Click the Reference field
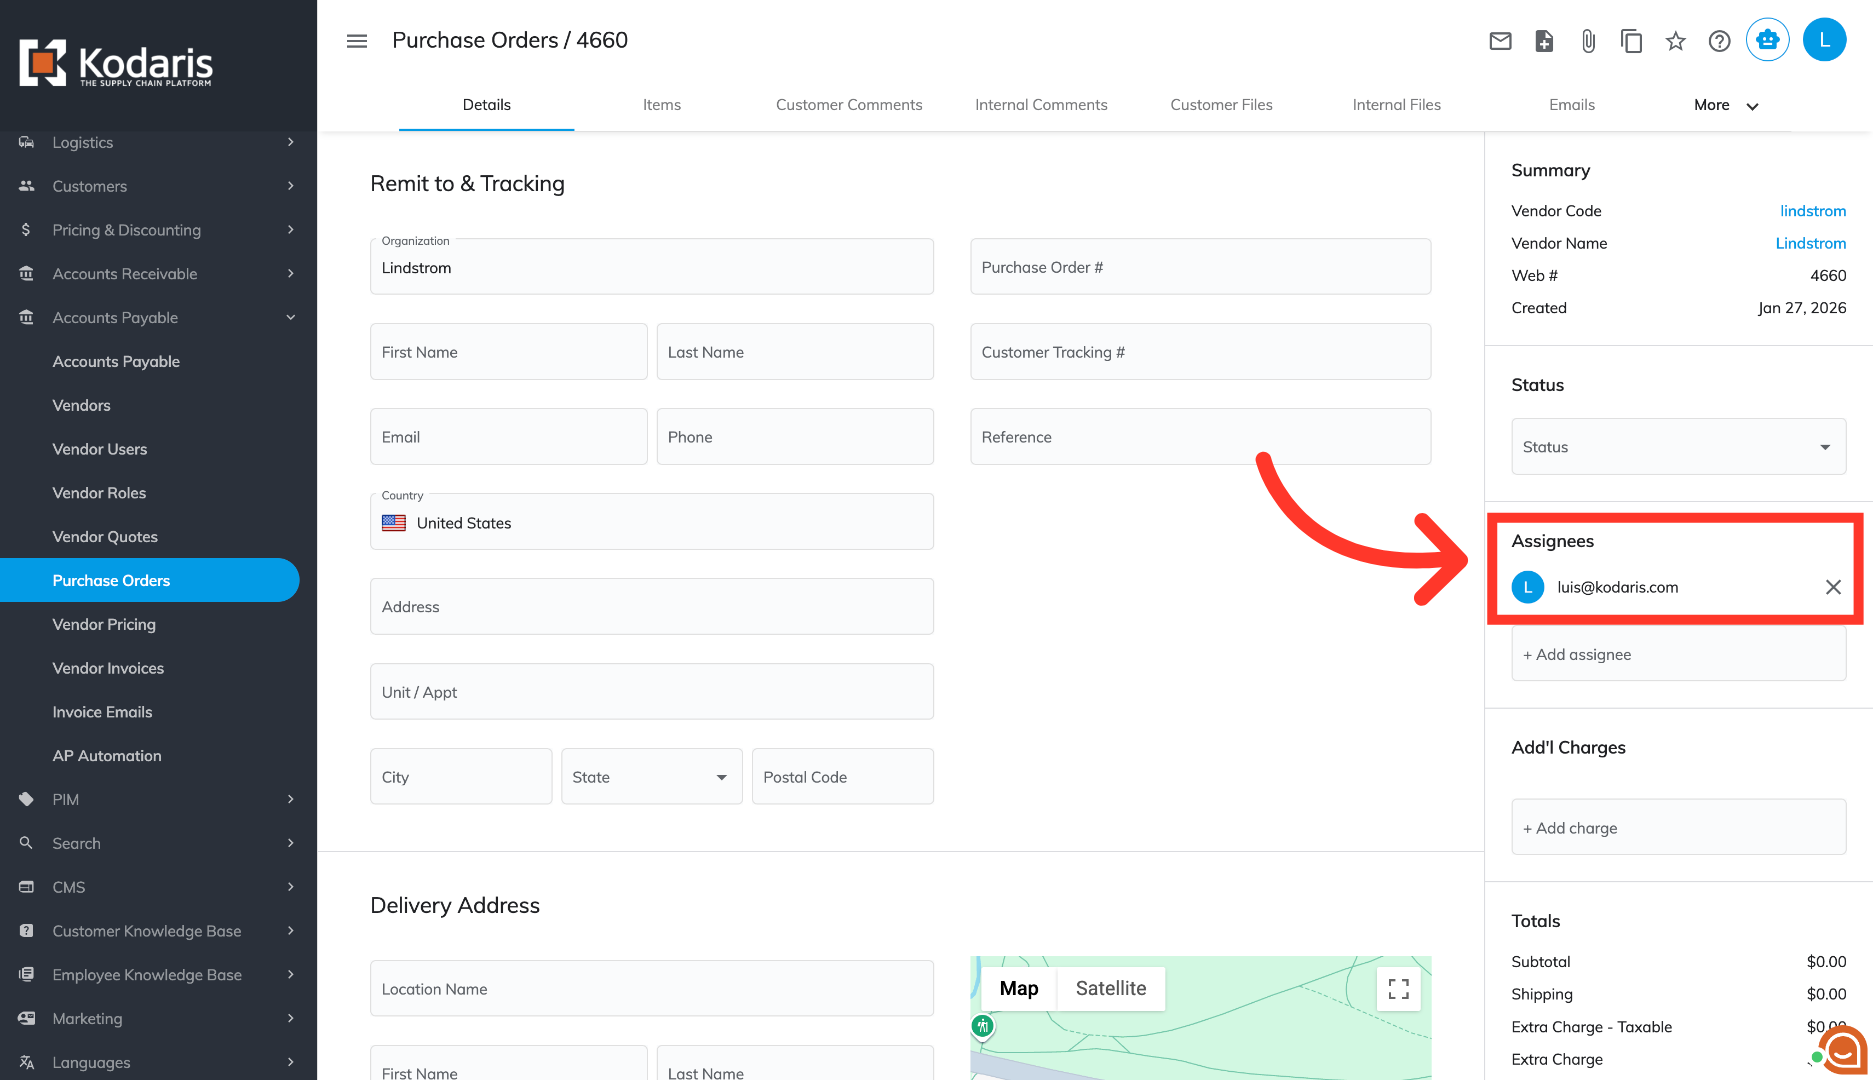Screen dimensions: 1873x1080 [x=1200, y=437]
